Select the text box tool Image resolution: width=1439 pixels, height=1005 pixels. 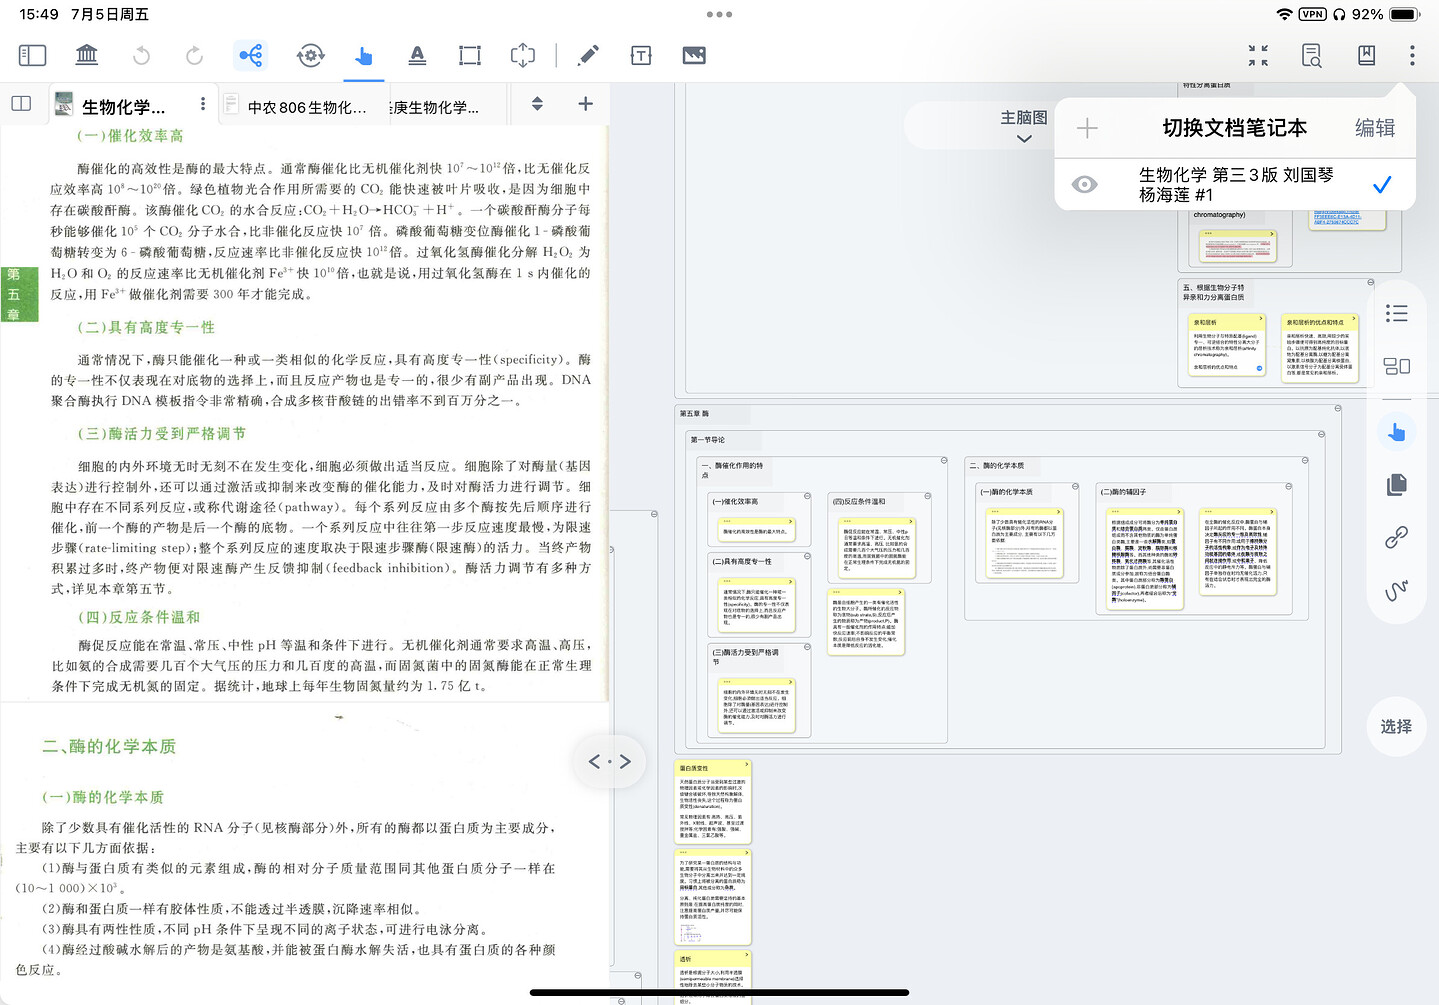(x=641, y=55)
